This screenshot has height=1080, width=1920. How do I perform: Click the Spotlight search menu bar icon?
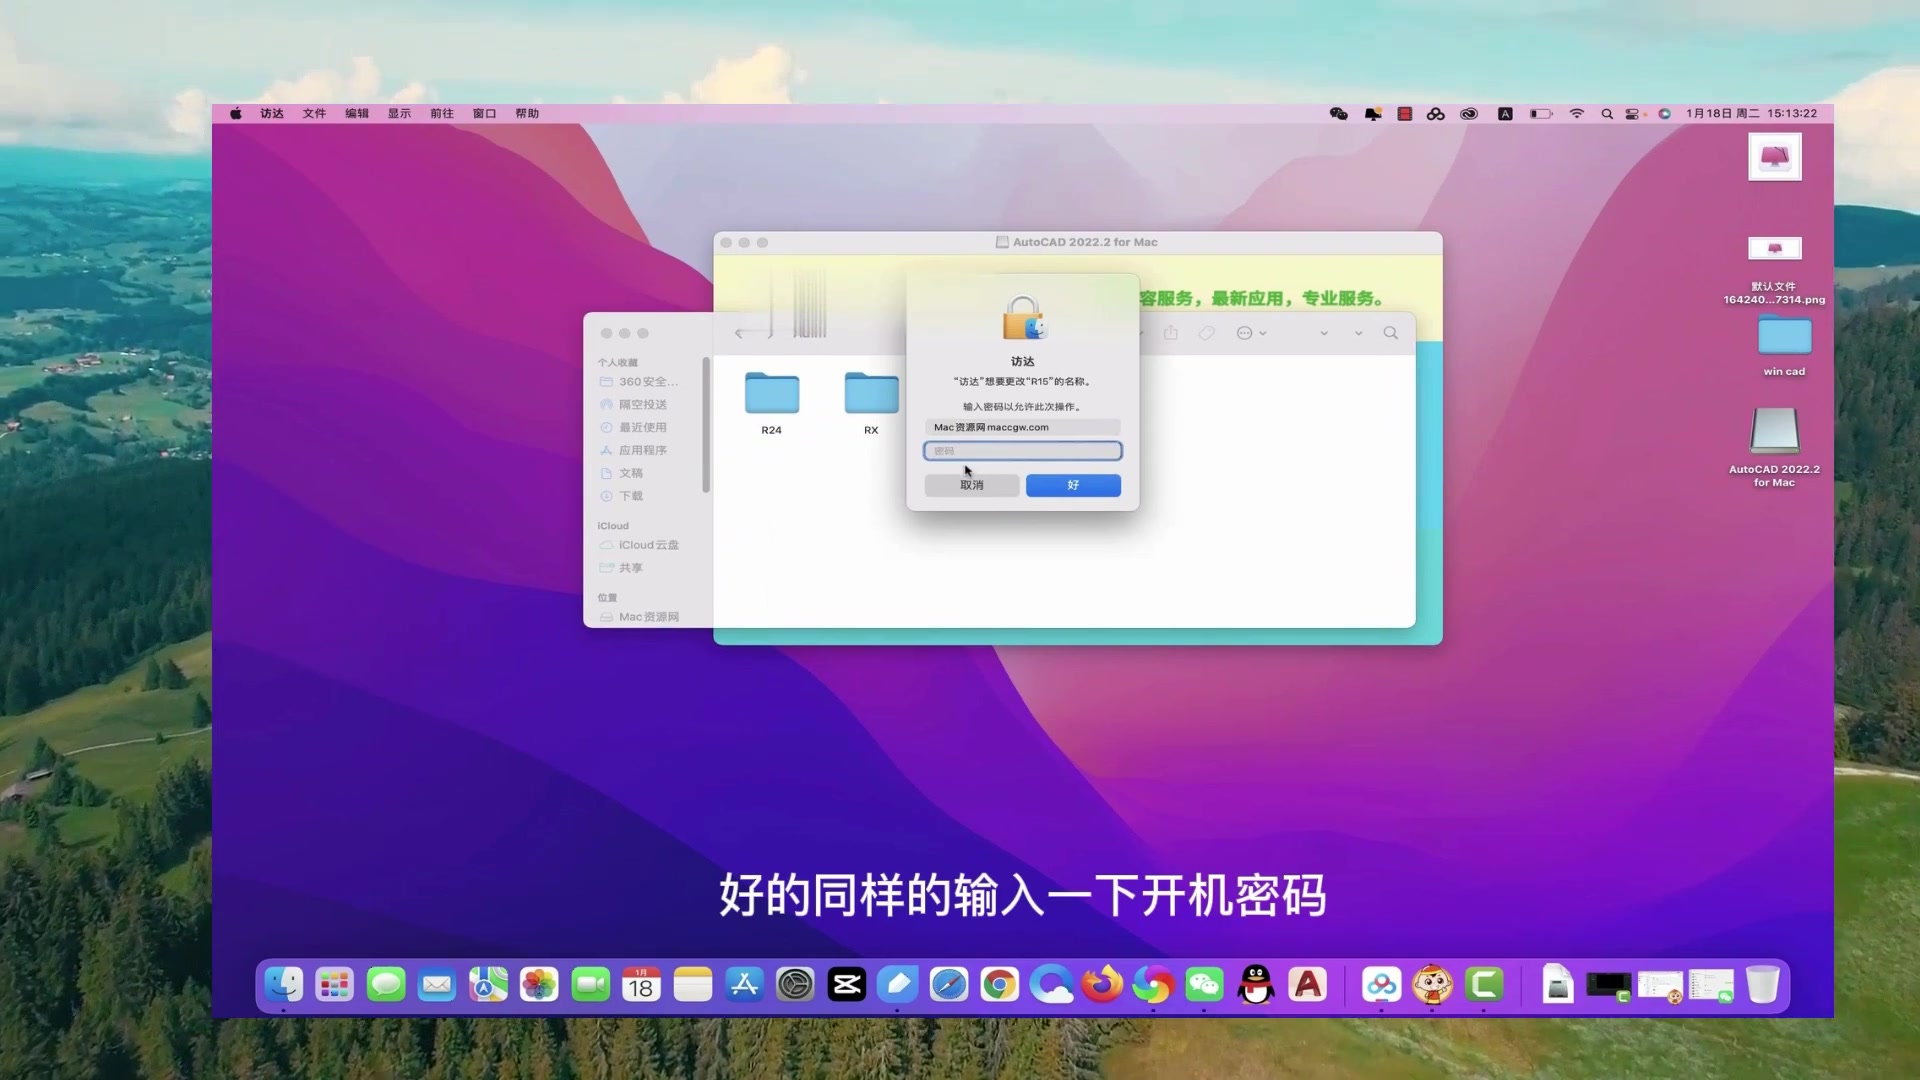click(x=1607, y=114)
